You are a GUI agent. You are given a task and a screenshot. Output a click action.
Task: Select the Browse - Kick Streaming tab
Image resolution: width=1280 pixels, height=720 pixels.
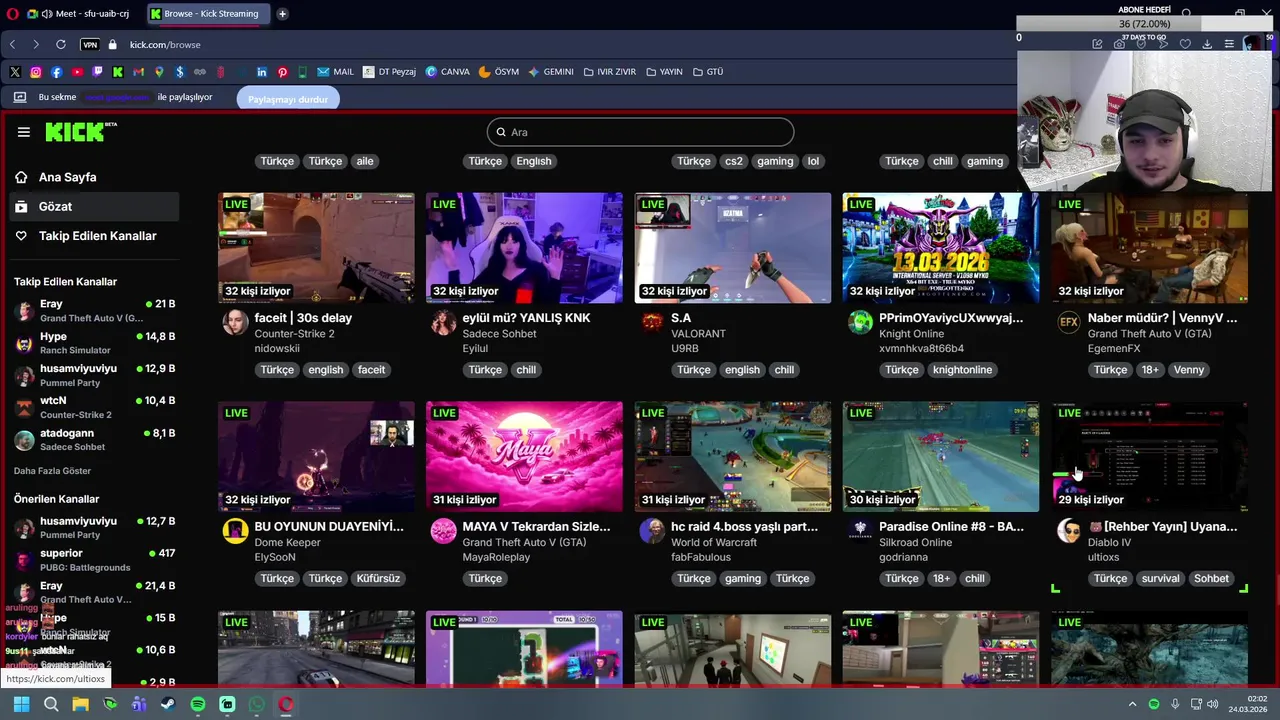pos(207,14)
